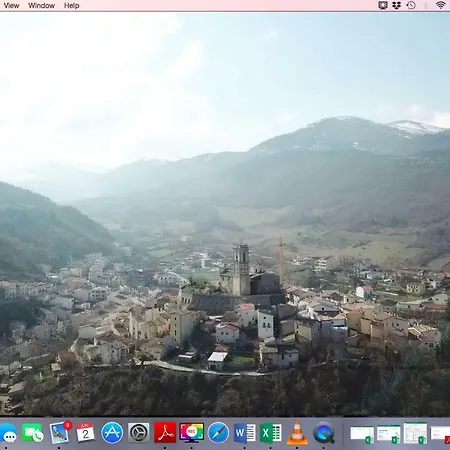Launch Safari browser from the dock
This screenshot has height=450, width=450.
[218, 433]
